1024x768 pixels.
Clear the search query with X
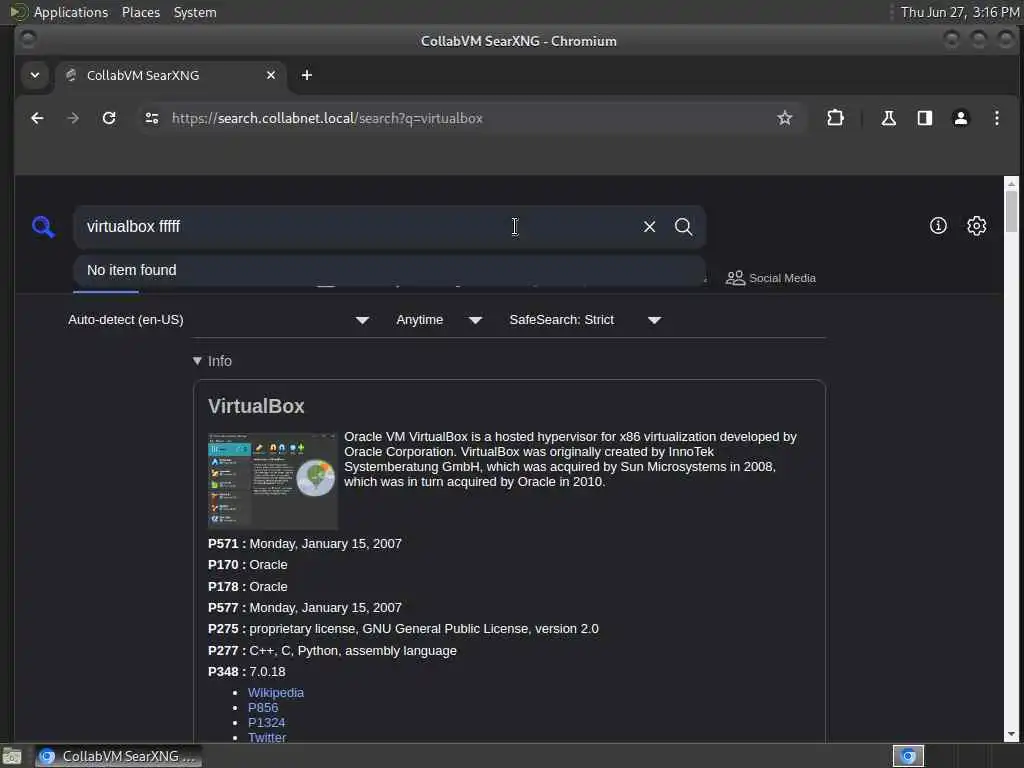point(649,227)
